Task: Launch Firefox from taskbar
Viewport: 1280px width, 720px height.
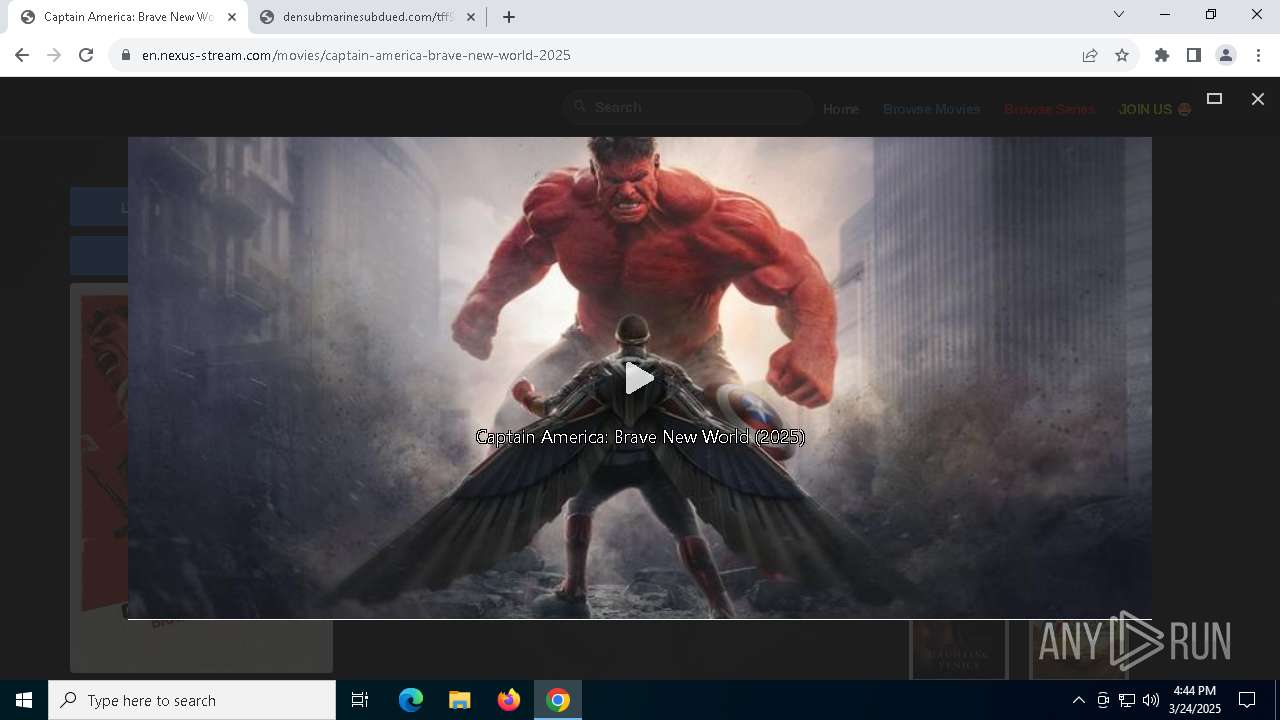Action: tap(509, 700)
